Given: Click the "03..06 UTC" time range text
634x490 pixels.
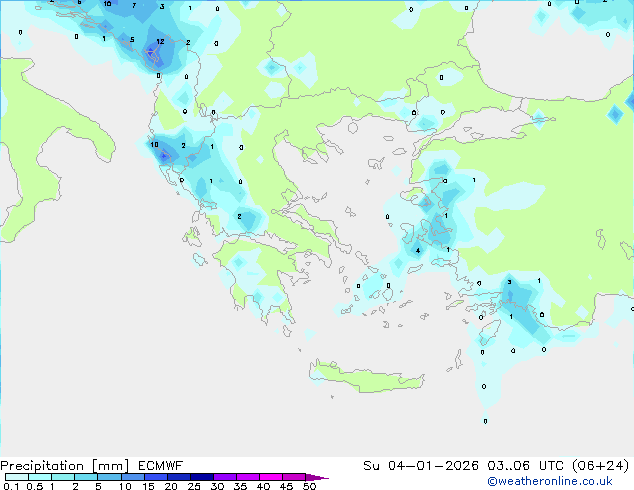Looking at the screenshot, I should [524, 466].
